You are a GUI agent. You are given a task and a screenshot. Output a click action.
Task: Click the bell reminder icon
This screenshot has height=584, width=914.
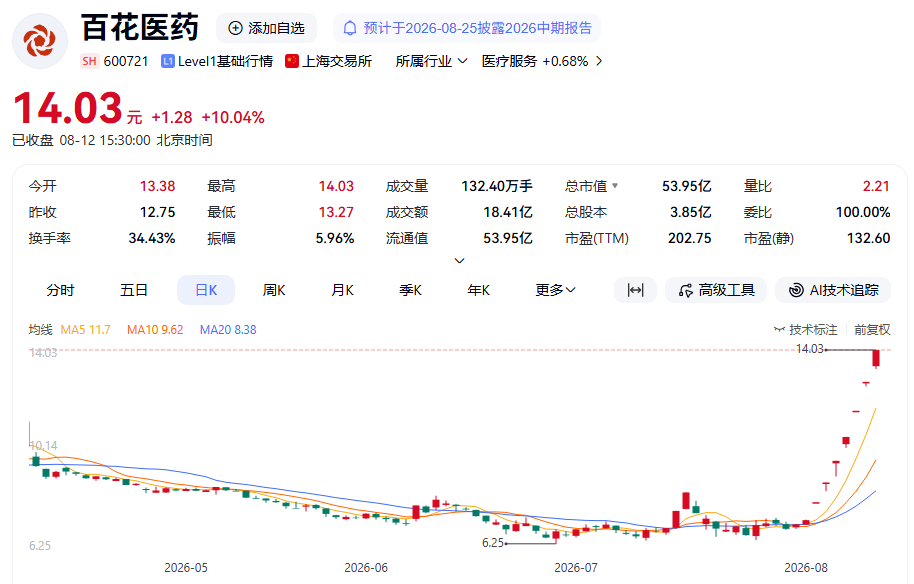tap(350, 28)
